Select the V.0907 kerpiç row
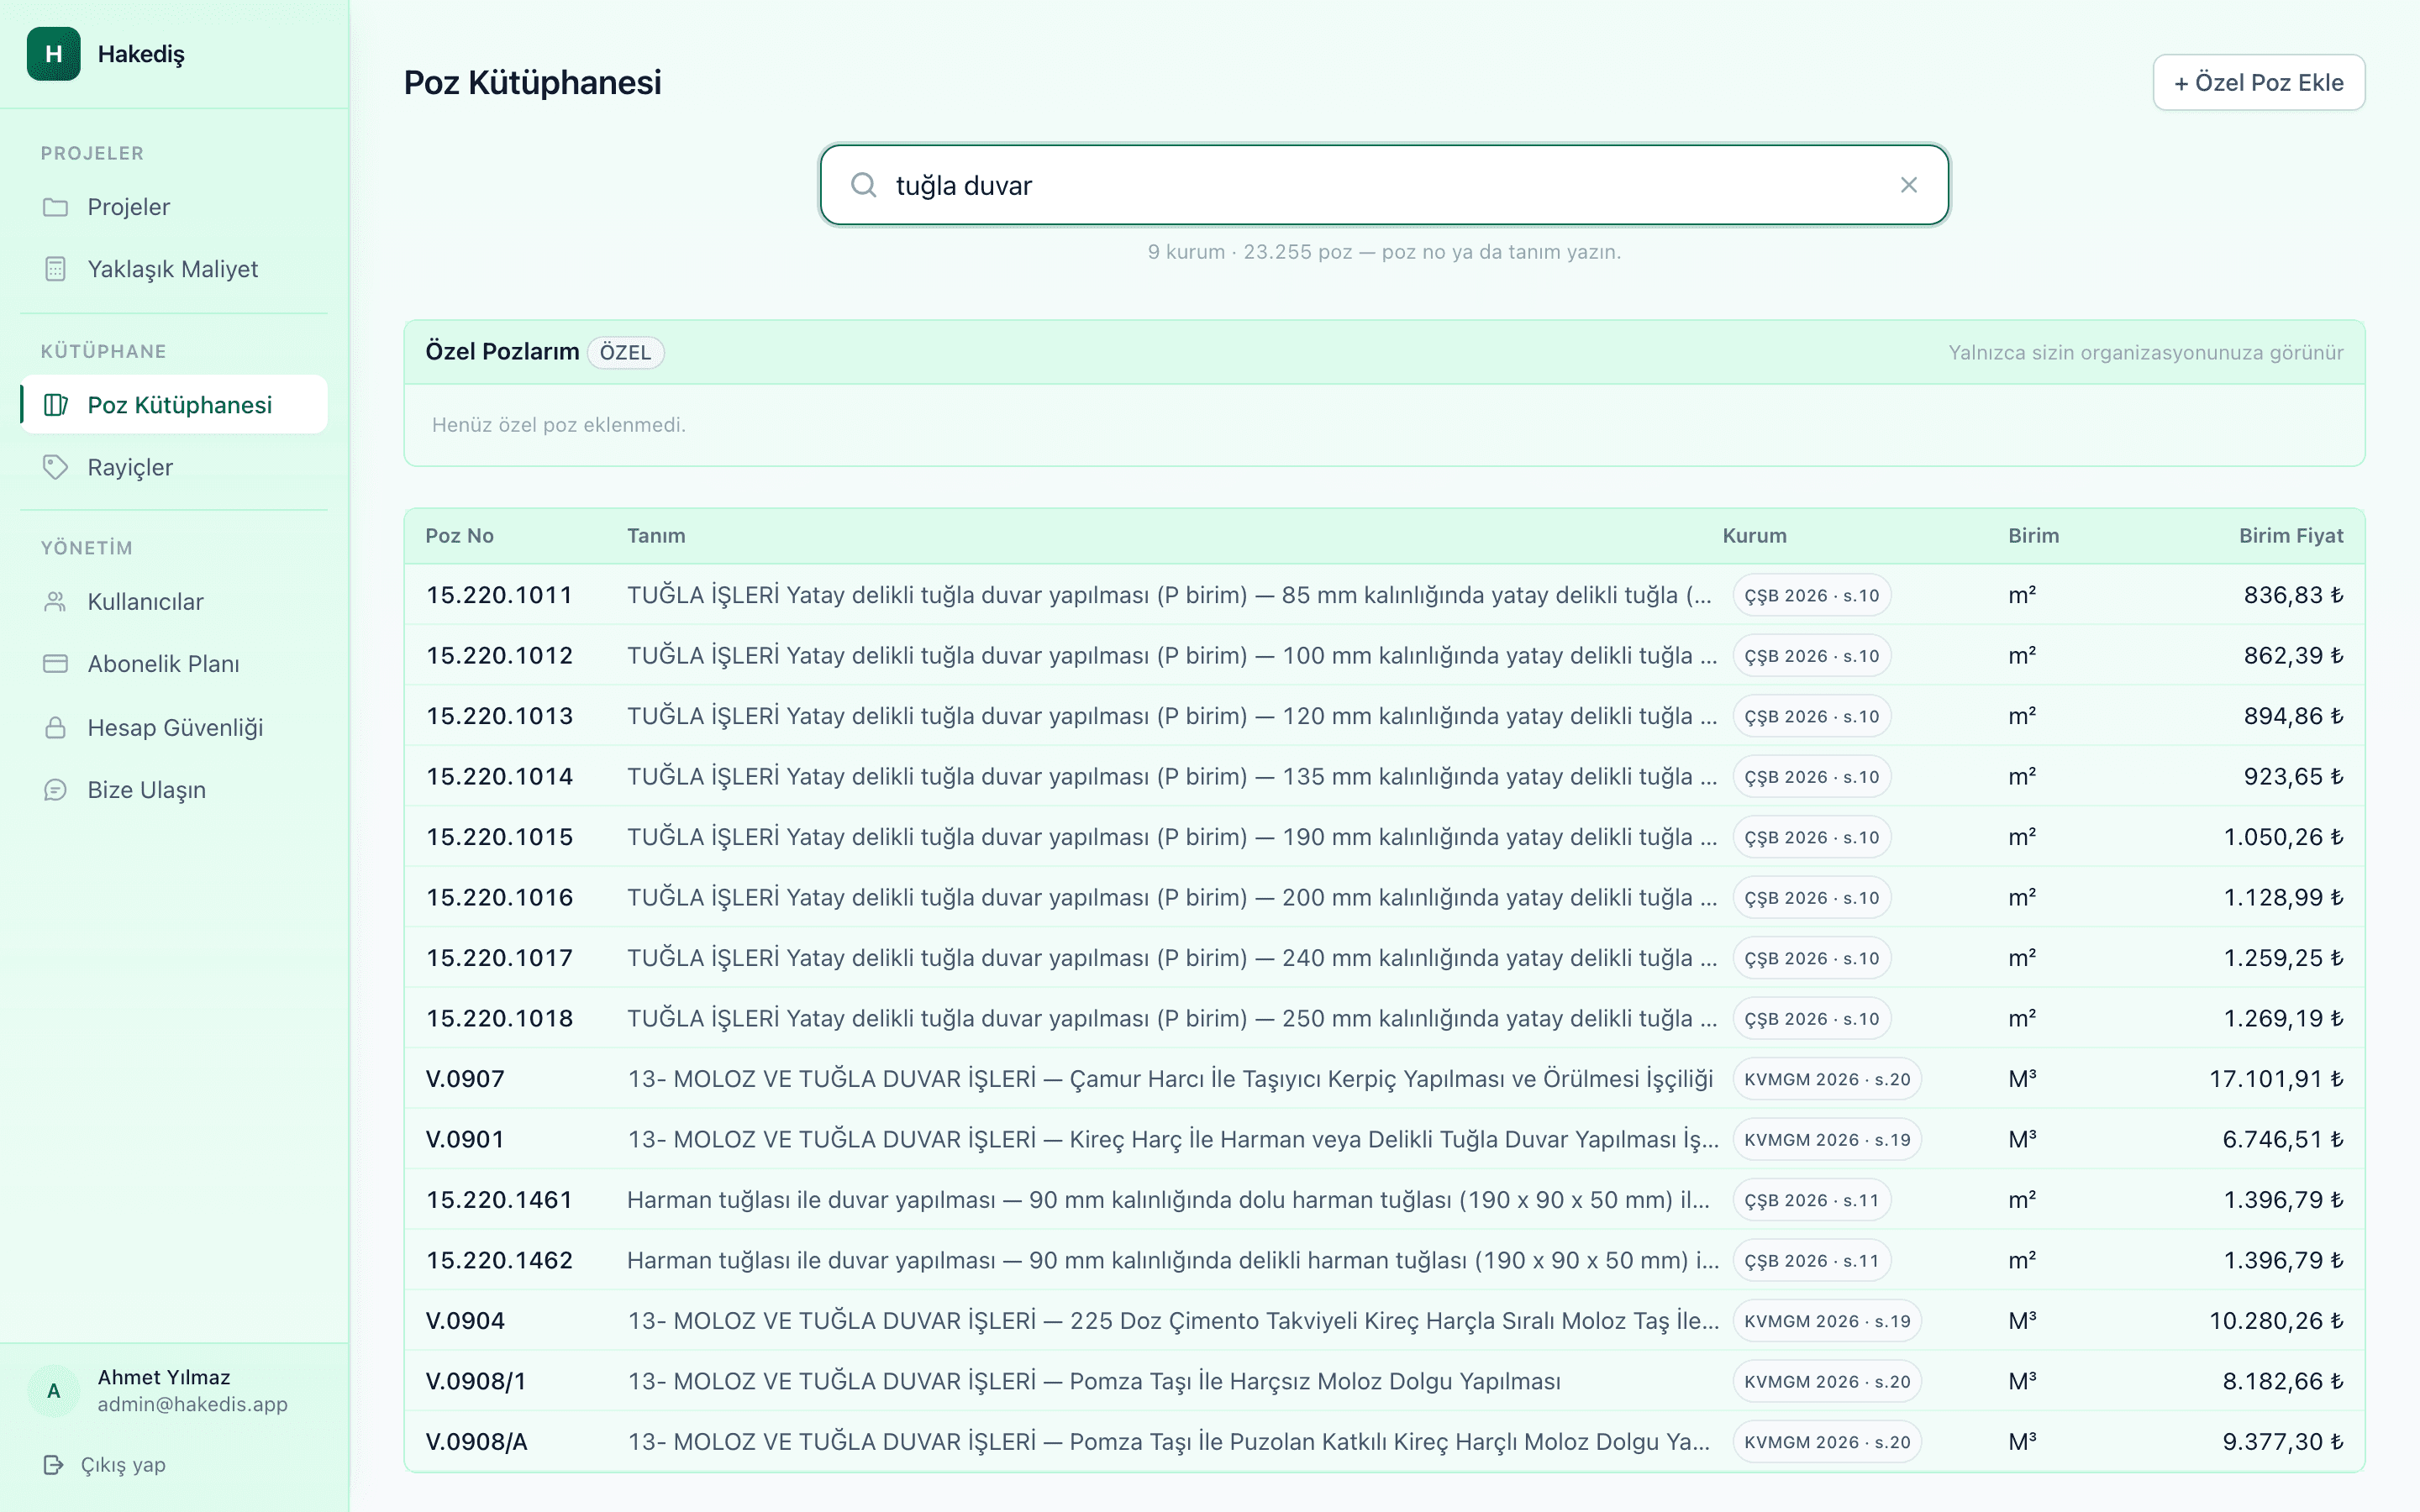This screenshot has width=2420, height=1512. click(1384, 1079)
